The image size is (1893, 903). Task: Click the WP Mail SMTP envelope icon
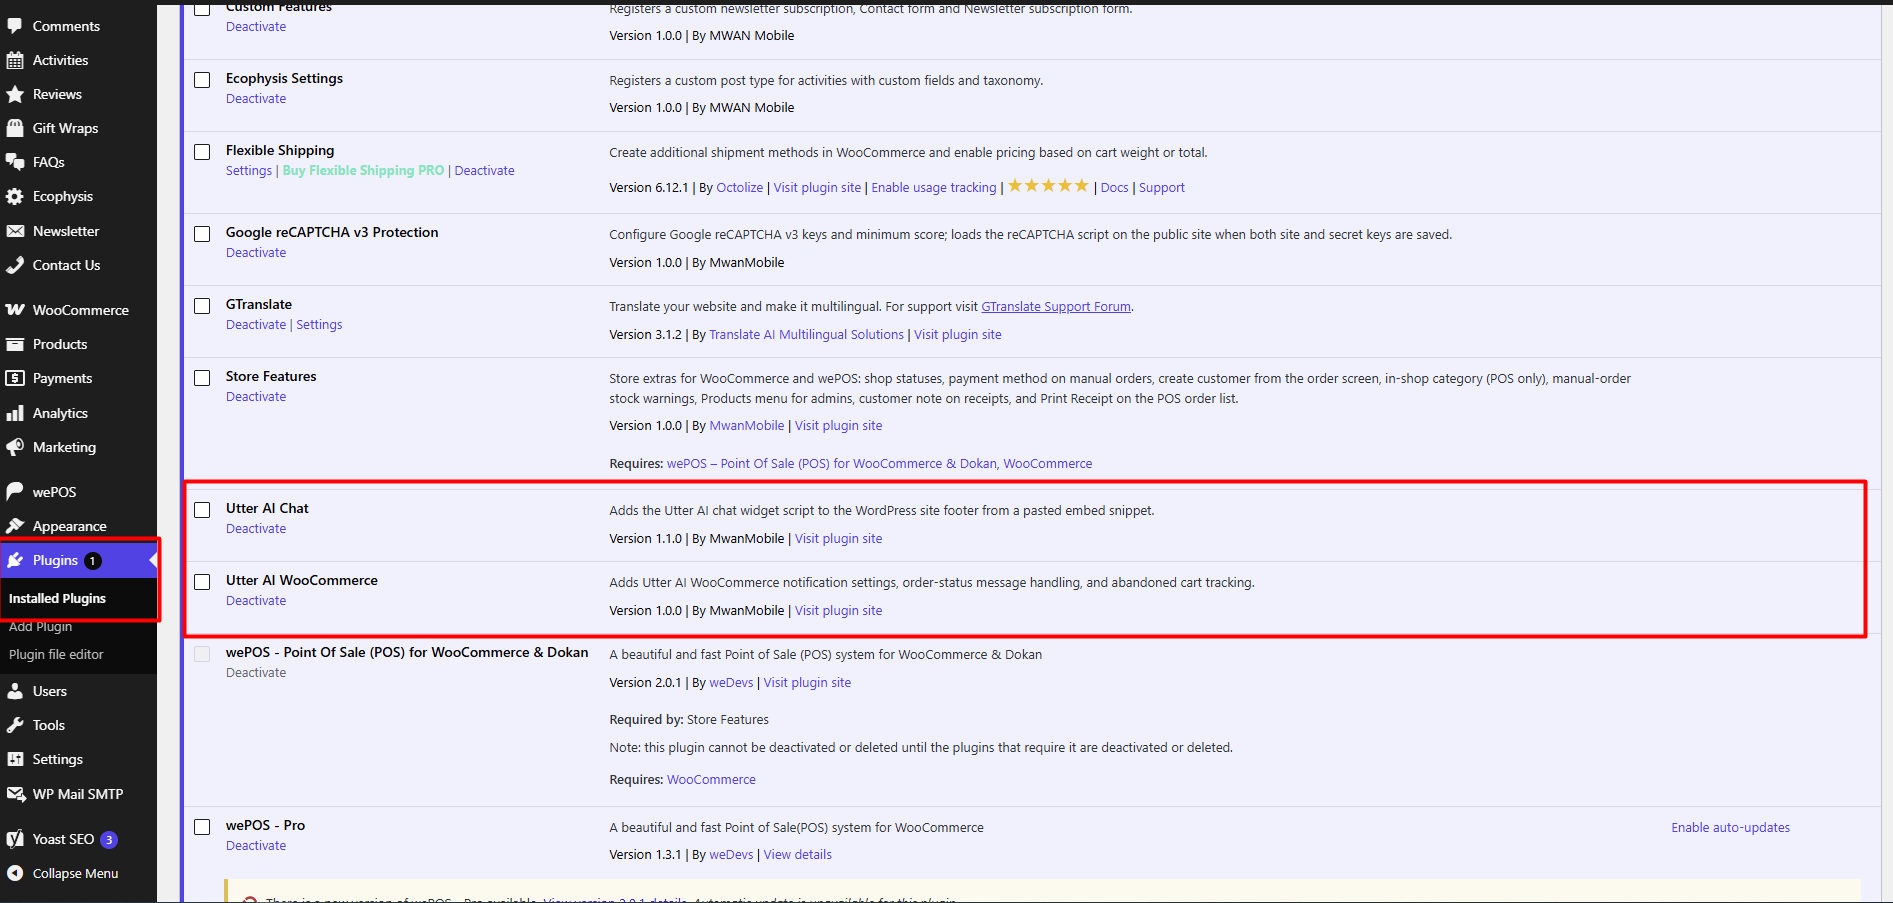point(15,794)
